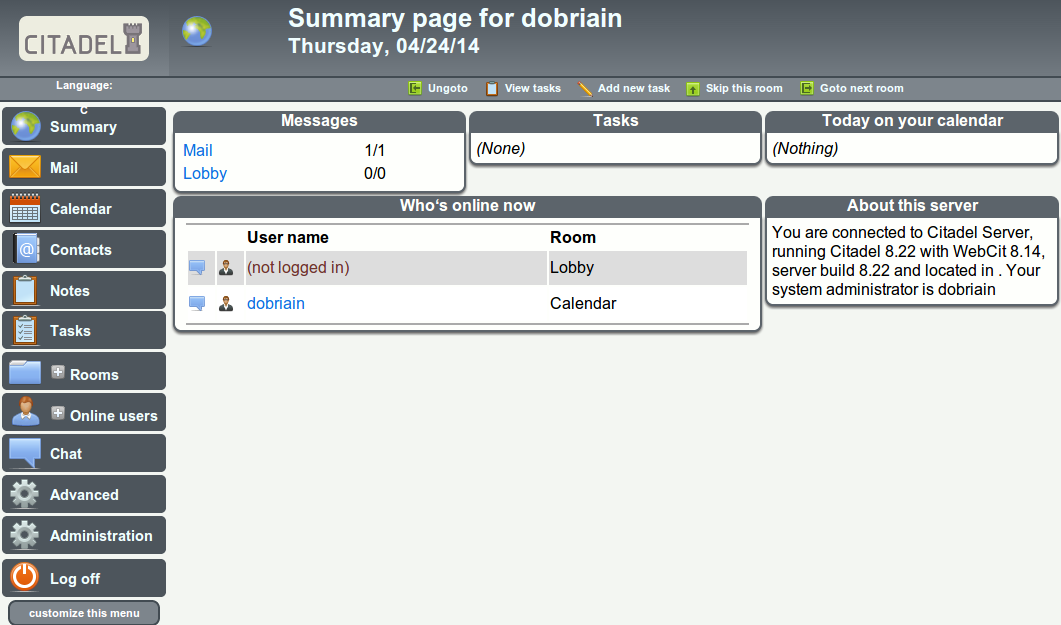Click the Room column header
The width and height of the screenshot is (1061, 625).
click(573, 237)
